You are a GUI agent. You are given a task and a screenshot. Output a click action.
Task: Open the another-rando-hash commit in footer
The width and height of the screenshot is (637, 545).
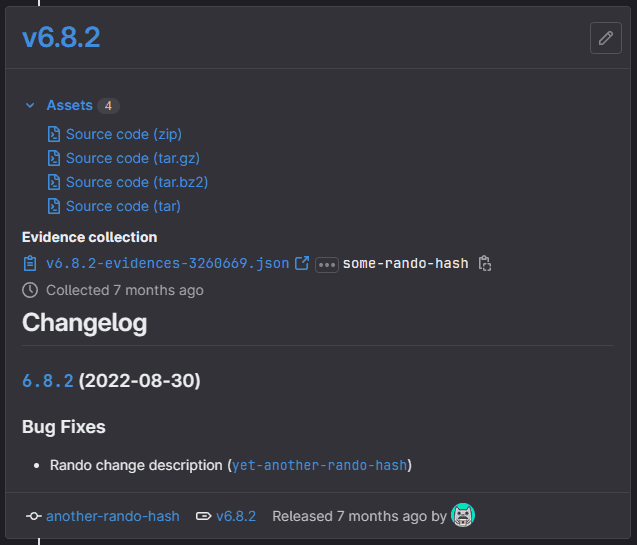coord(112,516)
